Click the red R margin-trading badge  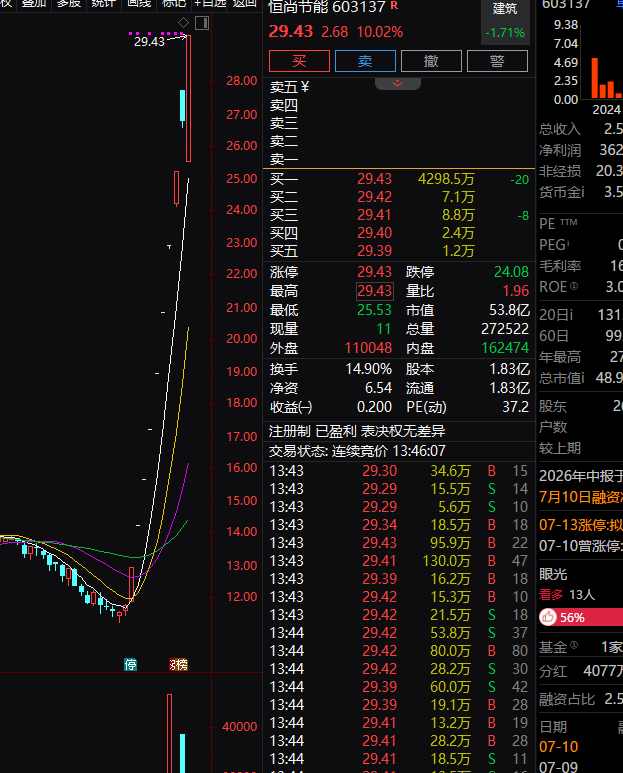tap(394, 5)
